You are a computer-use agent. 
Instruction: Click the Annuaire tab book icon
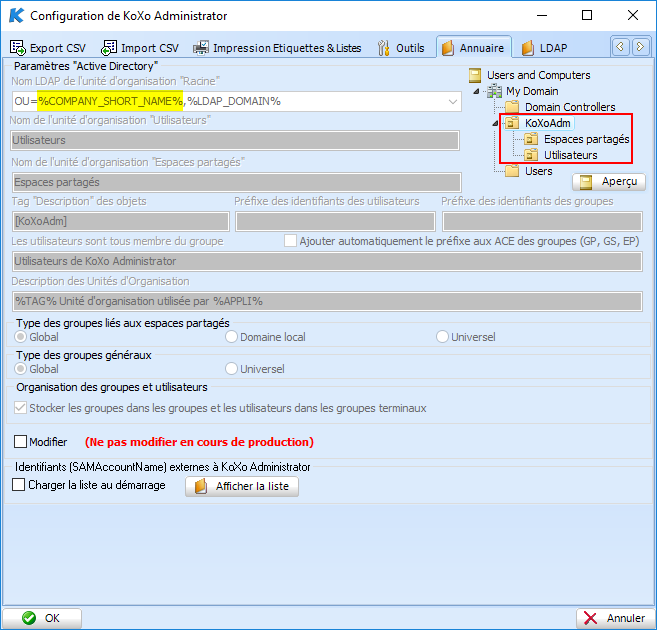pos(447,48)
